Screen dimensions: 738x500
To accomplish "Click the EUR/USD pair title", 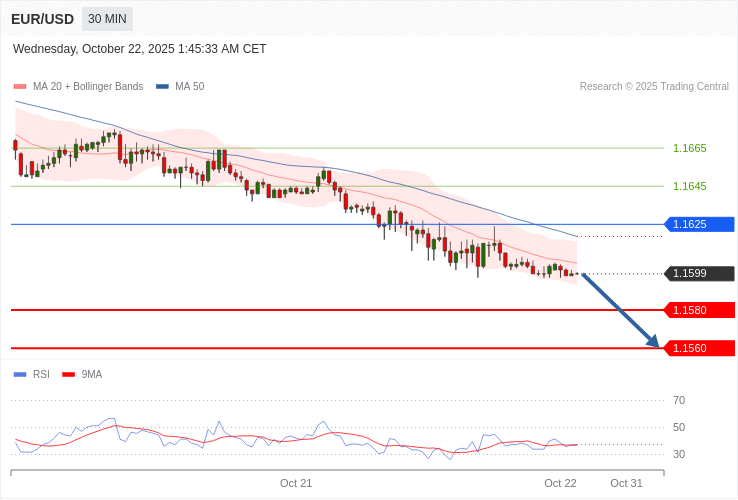I will point(42,19).
